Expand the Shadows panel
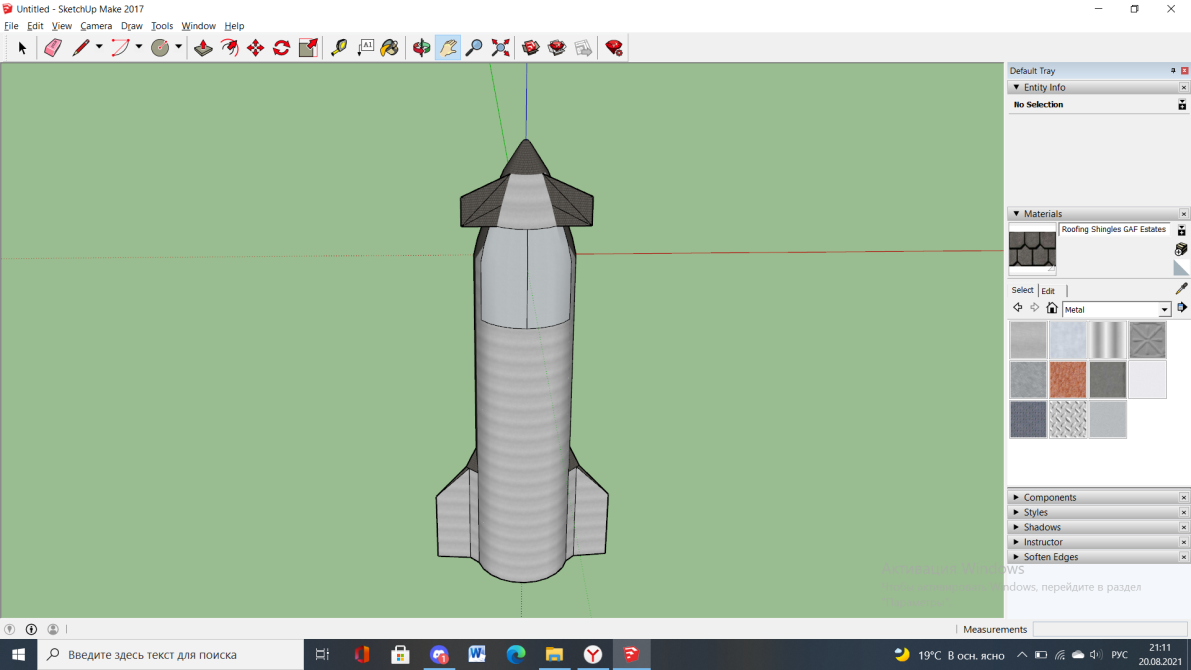Viewport: 1191px width, 670px height. click(x=1041, y=527)
